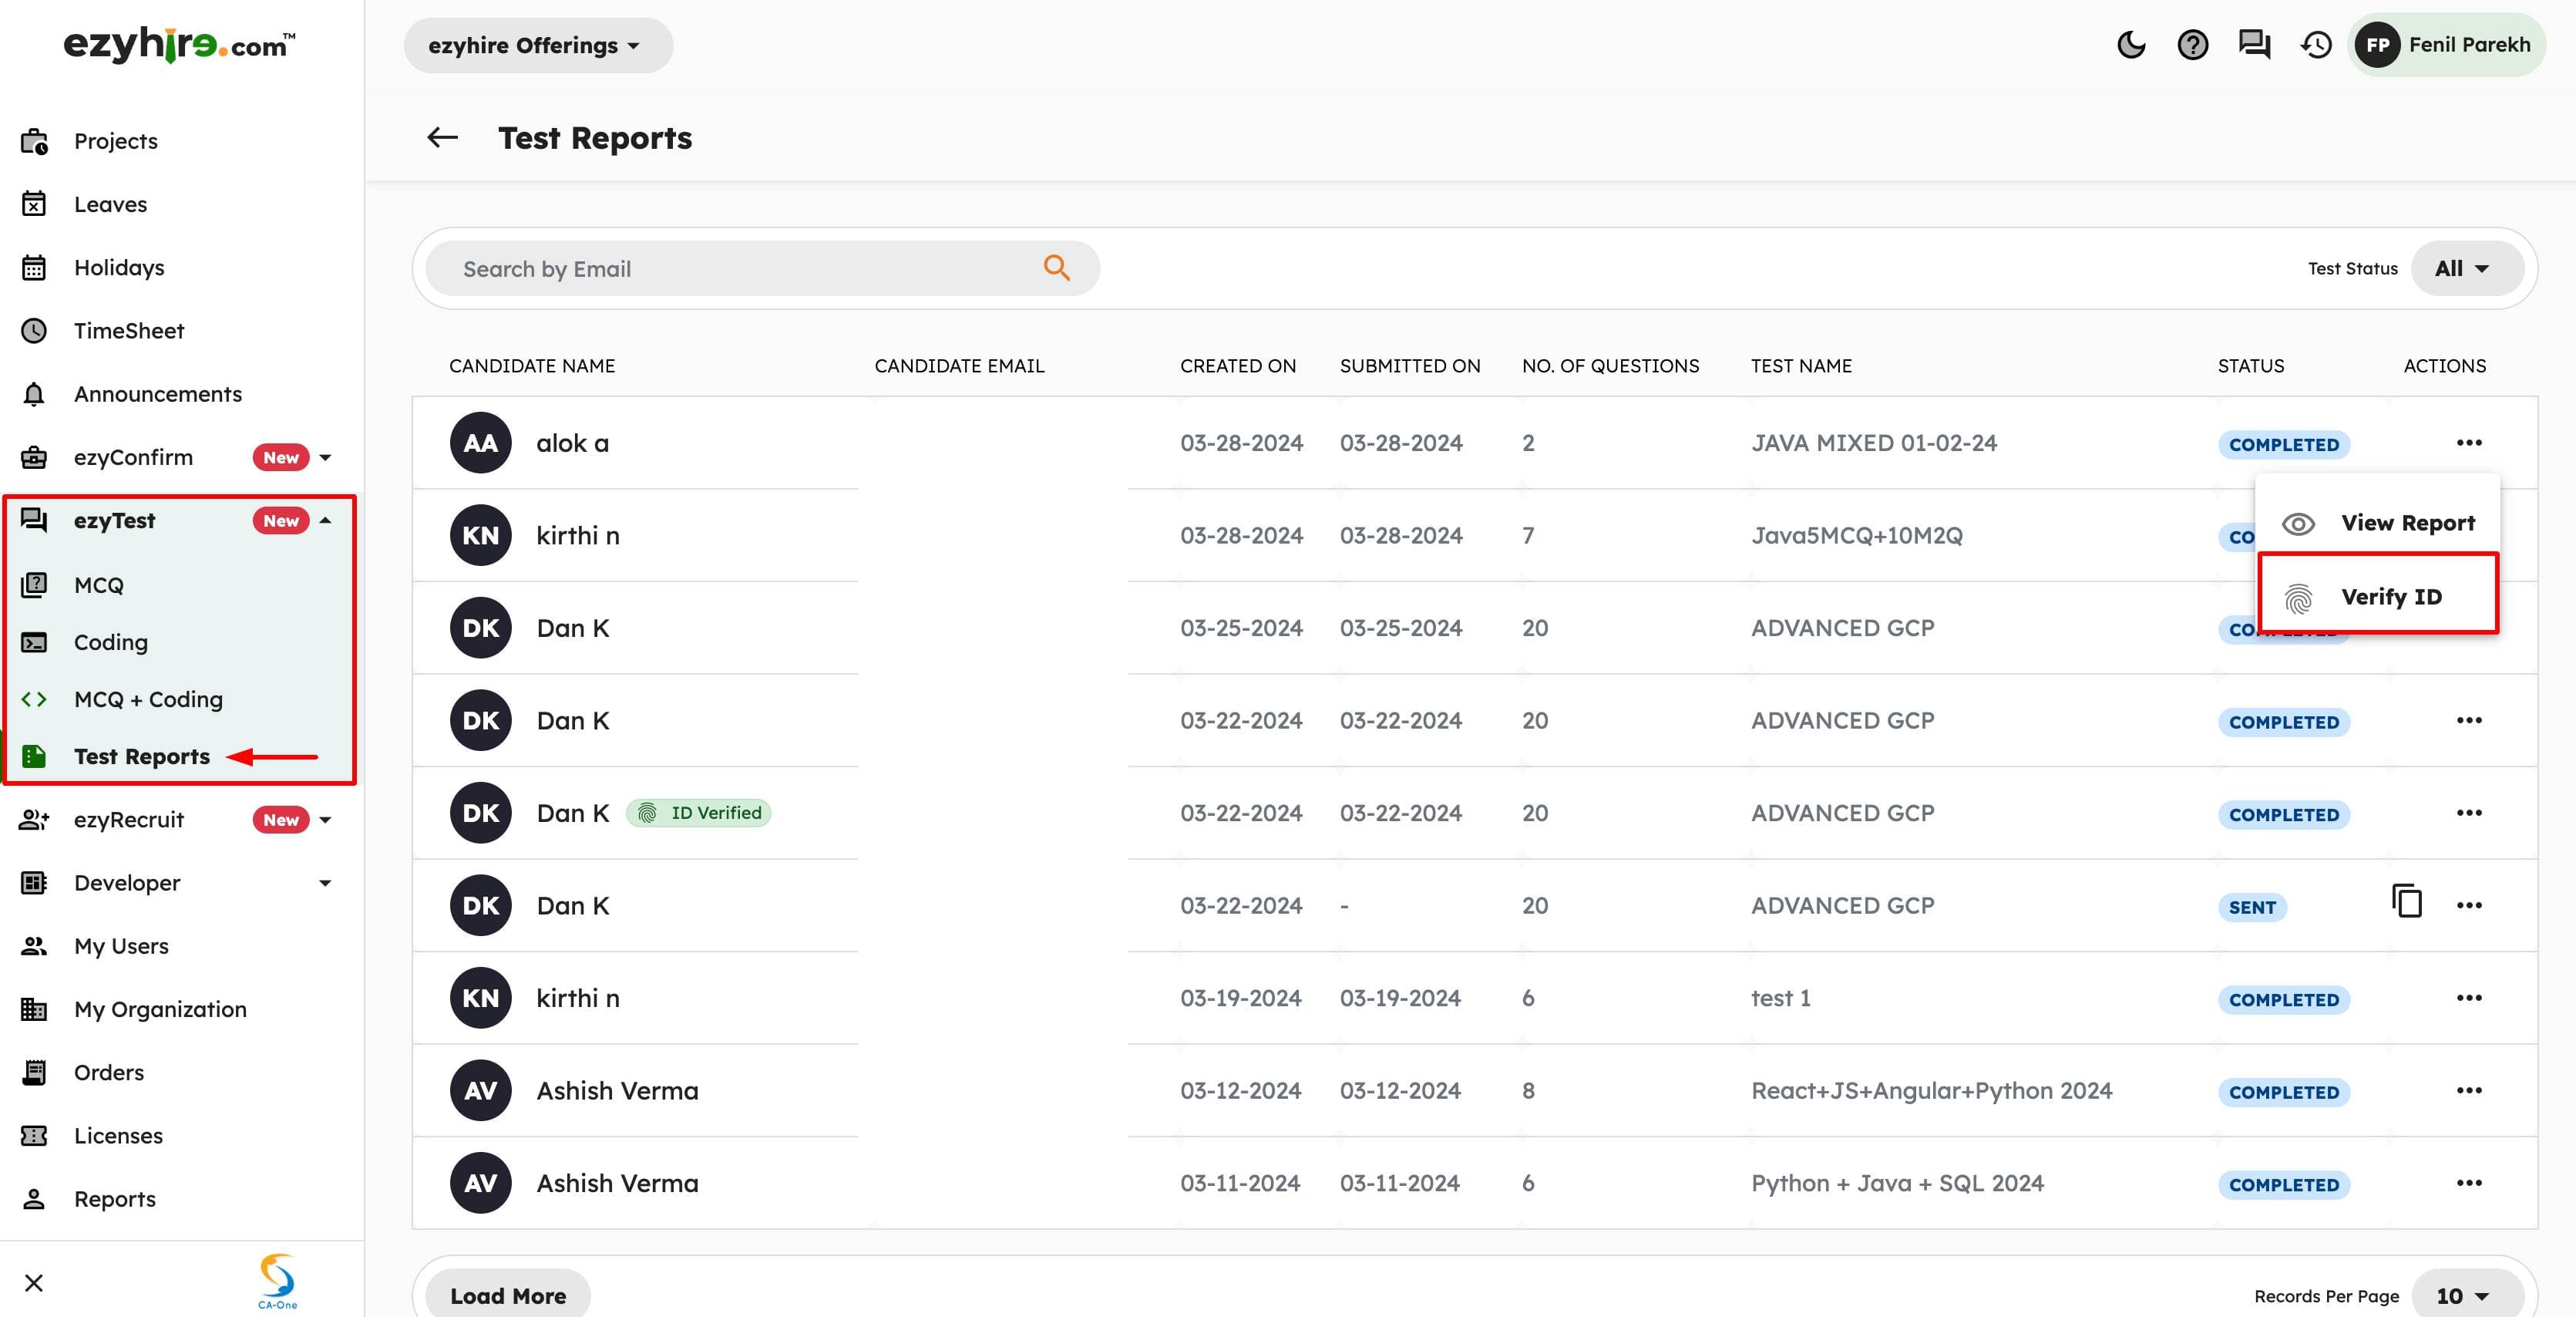Open actions menu for test 1 row
The image size is (2576, 1317).
(2469, 998)
